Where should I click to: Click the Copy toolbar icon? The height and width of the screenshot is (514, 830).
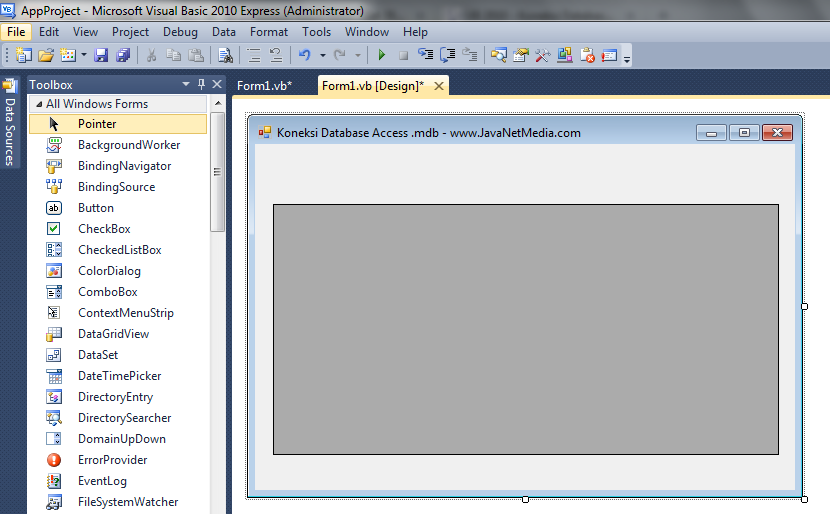pos(174,55)
